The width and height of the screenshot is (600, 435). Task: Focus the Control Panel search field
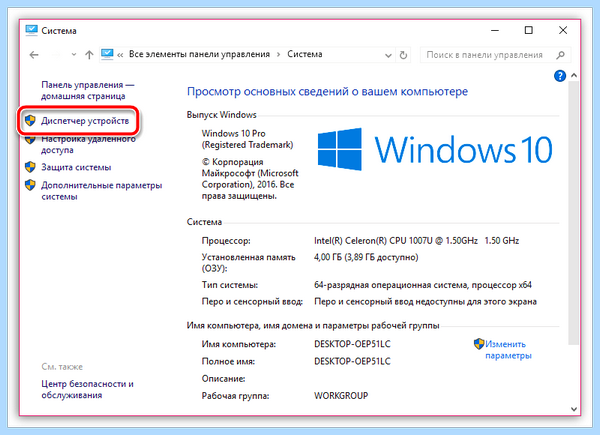tap(495, 55)
